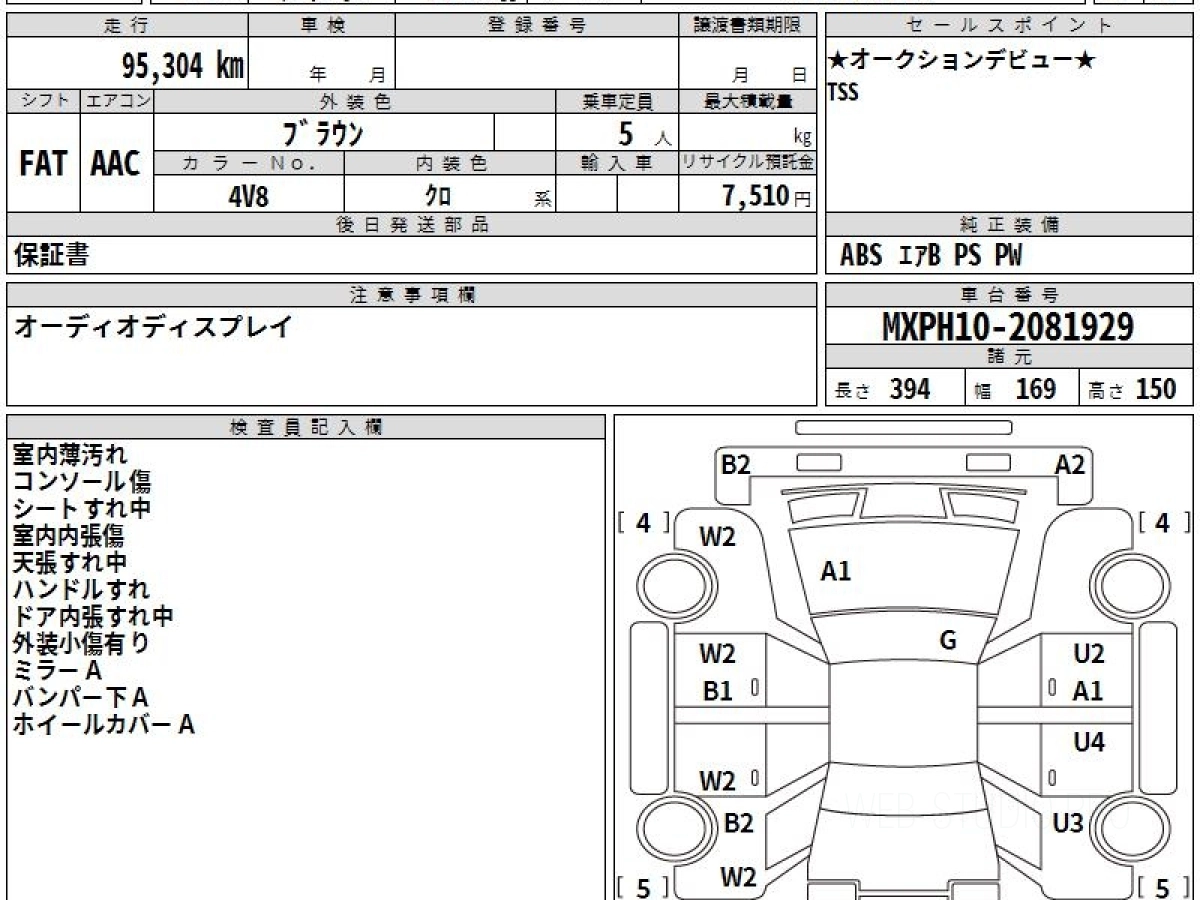This screenshot has height=900, width=1200.
Task: Click the A1 mark on the hood
Action: click(x=835, y=572)
